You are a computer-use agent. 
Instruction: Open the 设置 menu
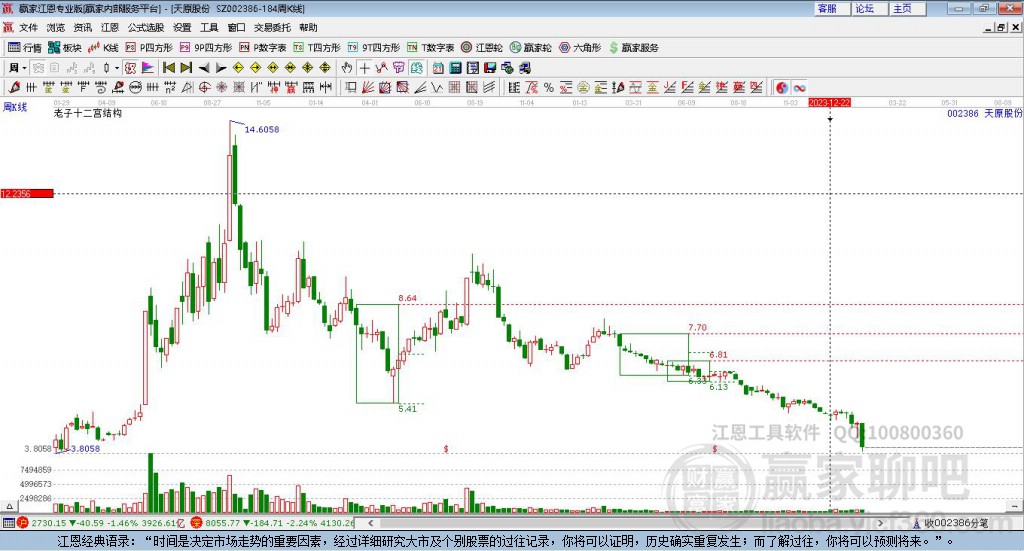[182, 27]
